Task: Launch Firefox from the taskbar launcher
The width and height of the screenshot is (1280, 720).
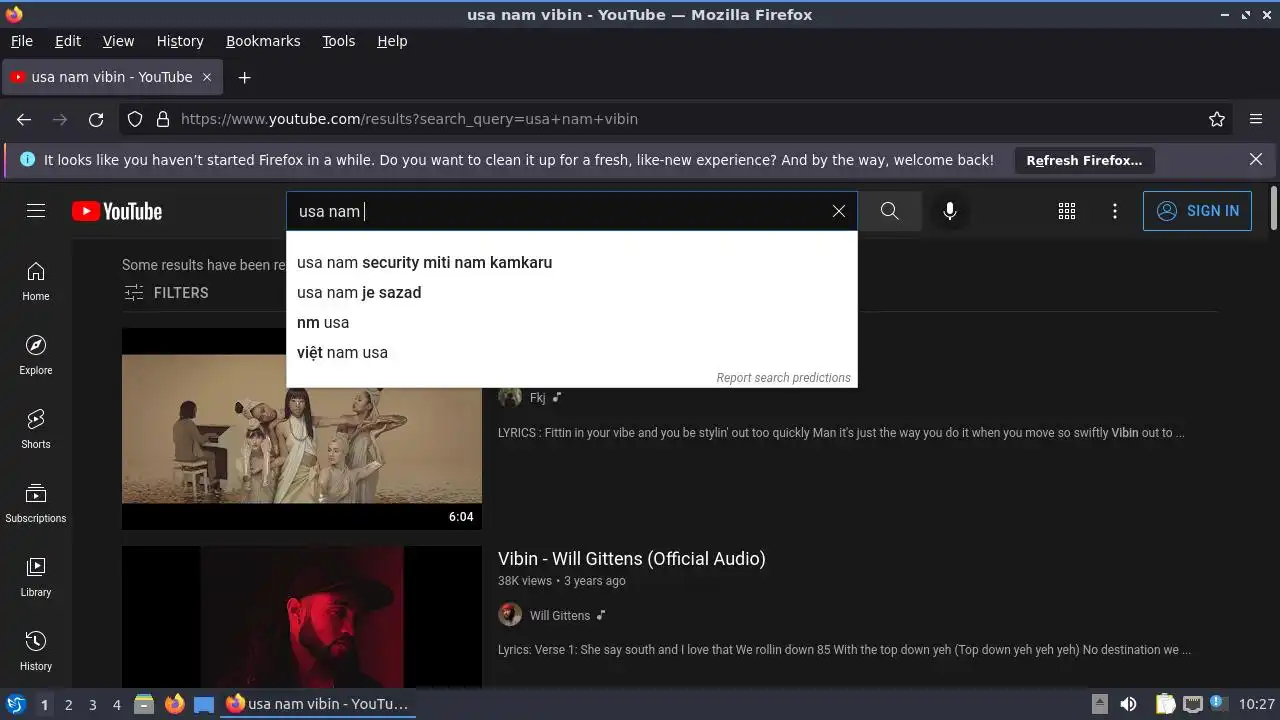Action: click(x=174, y=704)
